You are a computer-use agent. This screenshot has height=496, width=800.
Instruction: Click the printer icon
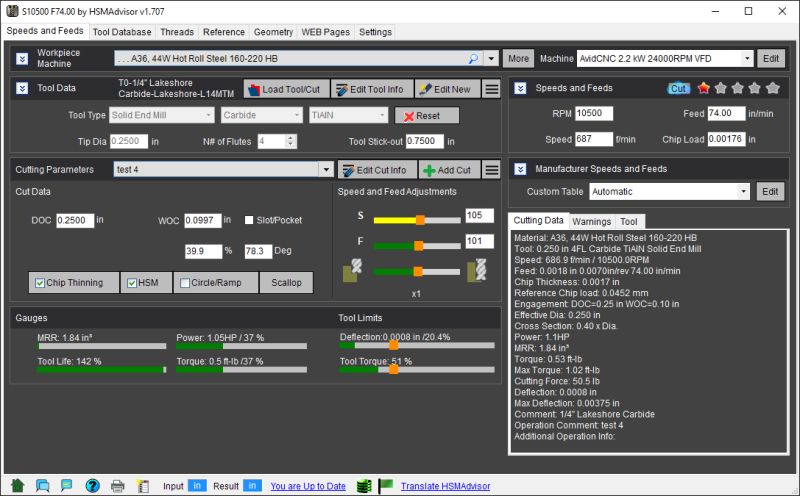click(118, 486)
